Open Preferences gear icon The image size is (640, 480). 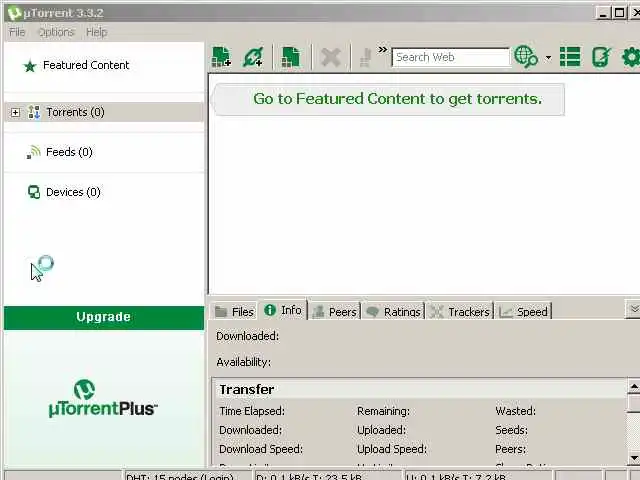pyautogui.click(x=631, y=57)
